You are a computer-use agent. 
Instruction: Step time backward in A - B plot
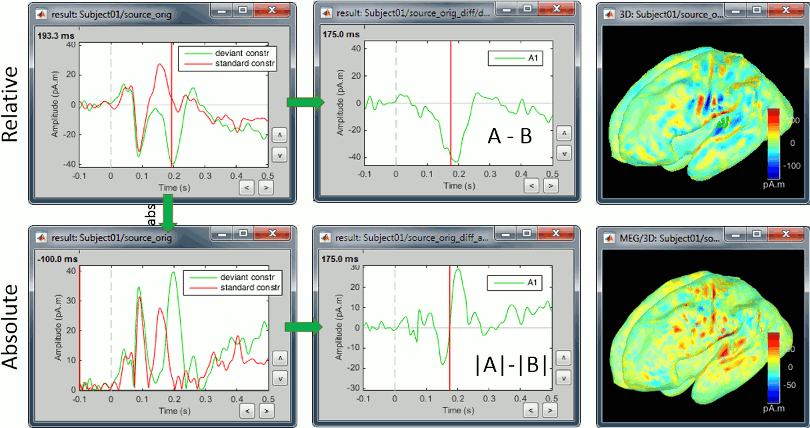pos(533,186)
